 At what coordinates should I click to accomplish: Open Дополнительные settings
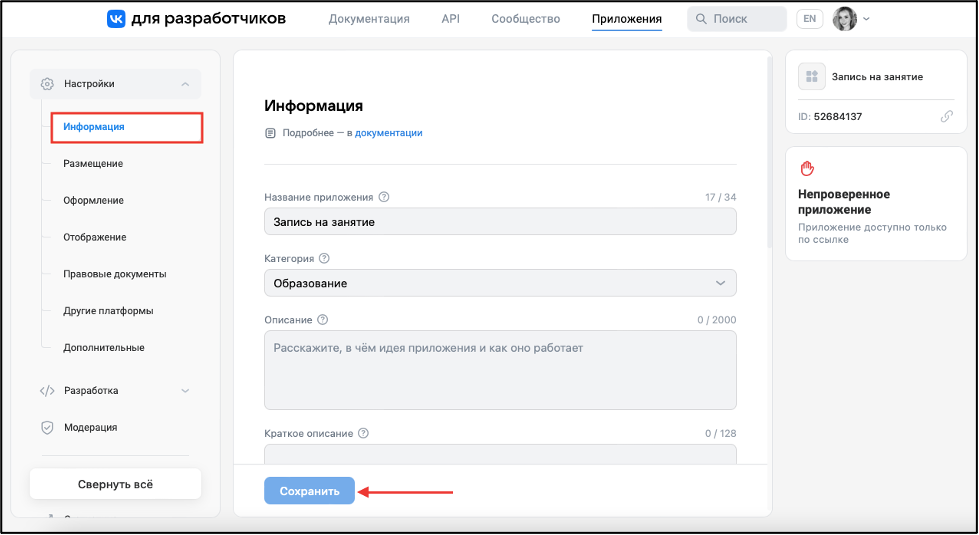coord(104,348)
